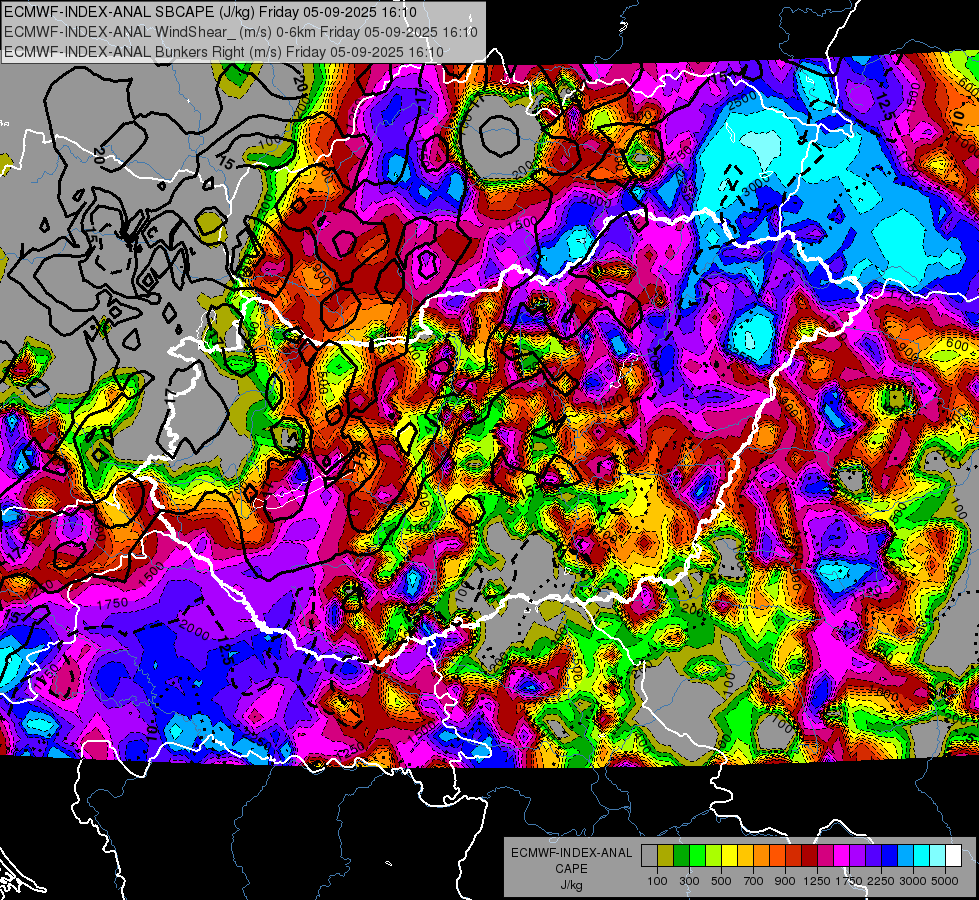Click the CAPE label in the legend
Image resolution: width=979 pixels, height=900 pixels.
click(571, 868)
